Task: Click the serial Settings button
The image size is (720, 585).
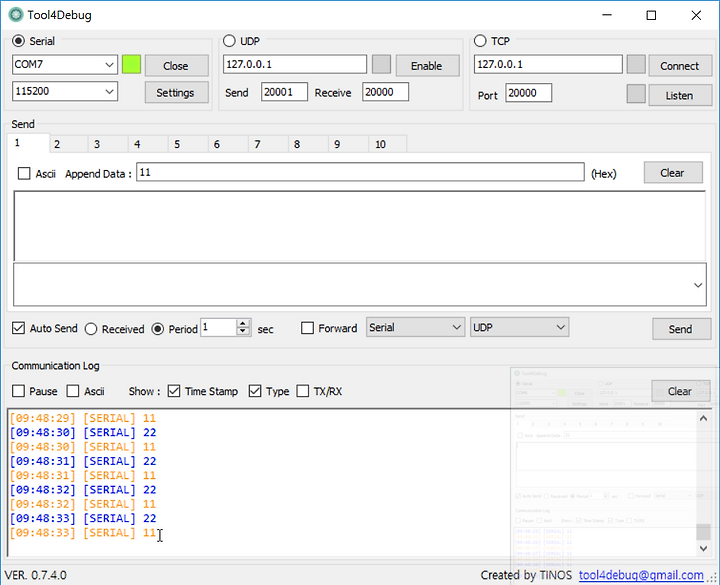Action: pos(176,93)
